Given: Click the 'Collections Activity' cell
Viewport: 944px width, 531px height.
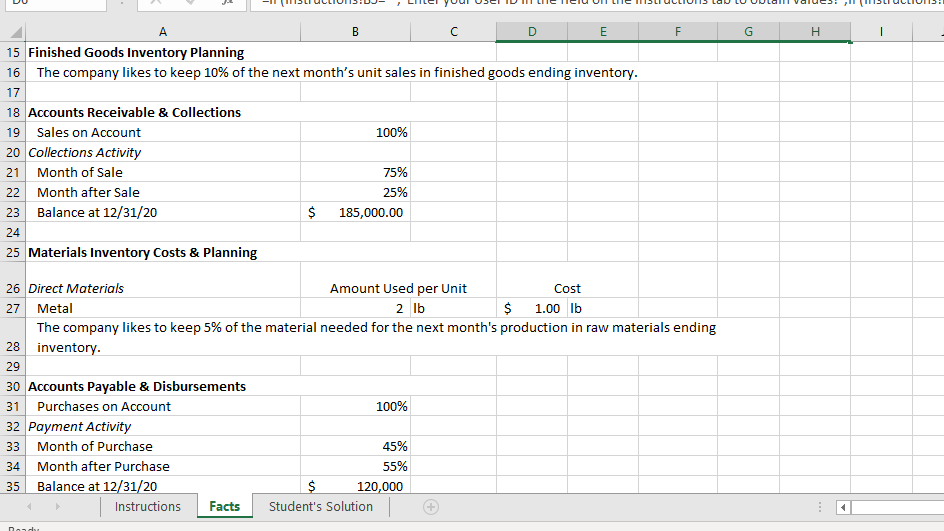Looking at the screenshot, I should pyautogui.click(x=163, y=152).
